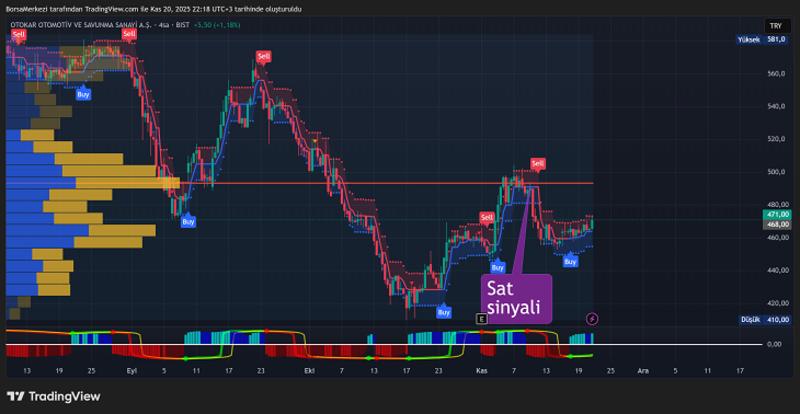Screen dimensions: 800x414
Task: Click the Sell signal above the November 500 peak
Action: pyautogui.click(x=538, y=164)
